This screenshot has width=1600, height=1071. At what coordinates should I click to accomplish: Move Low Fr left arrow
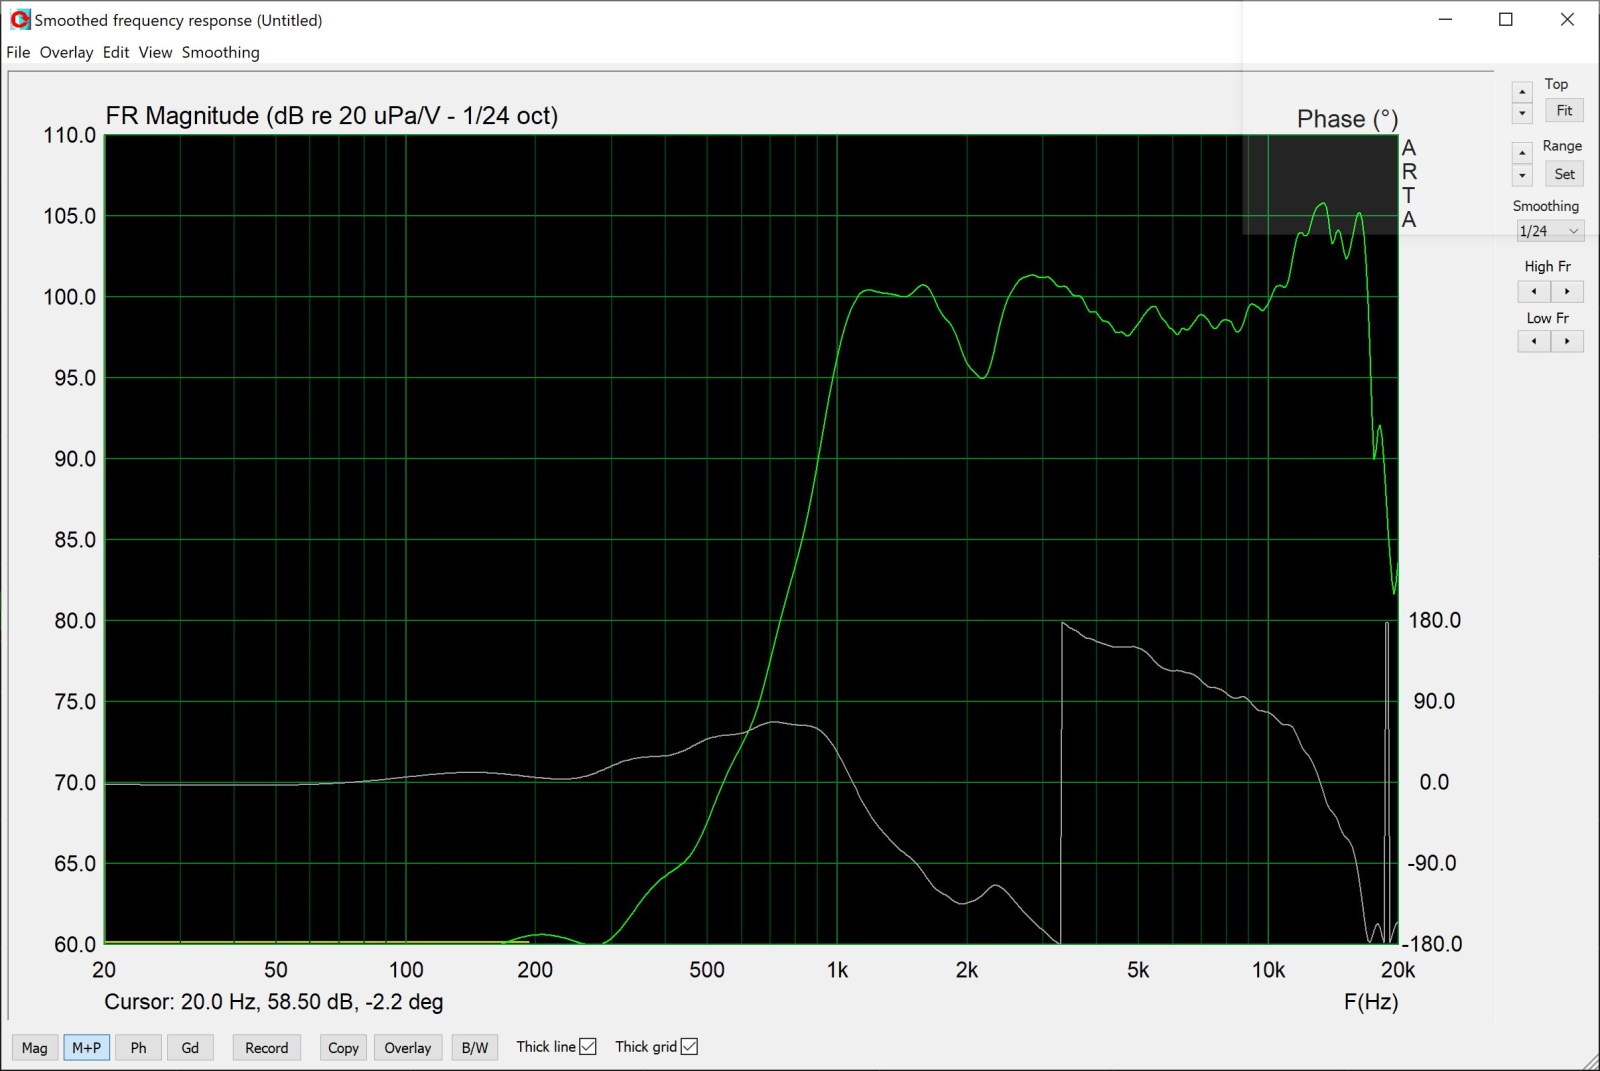tap(1534, 342)
